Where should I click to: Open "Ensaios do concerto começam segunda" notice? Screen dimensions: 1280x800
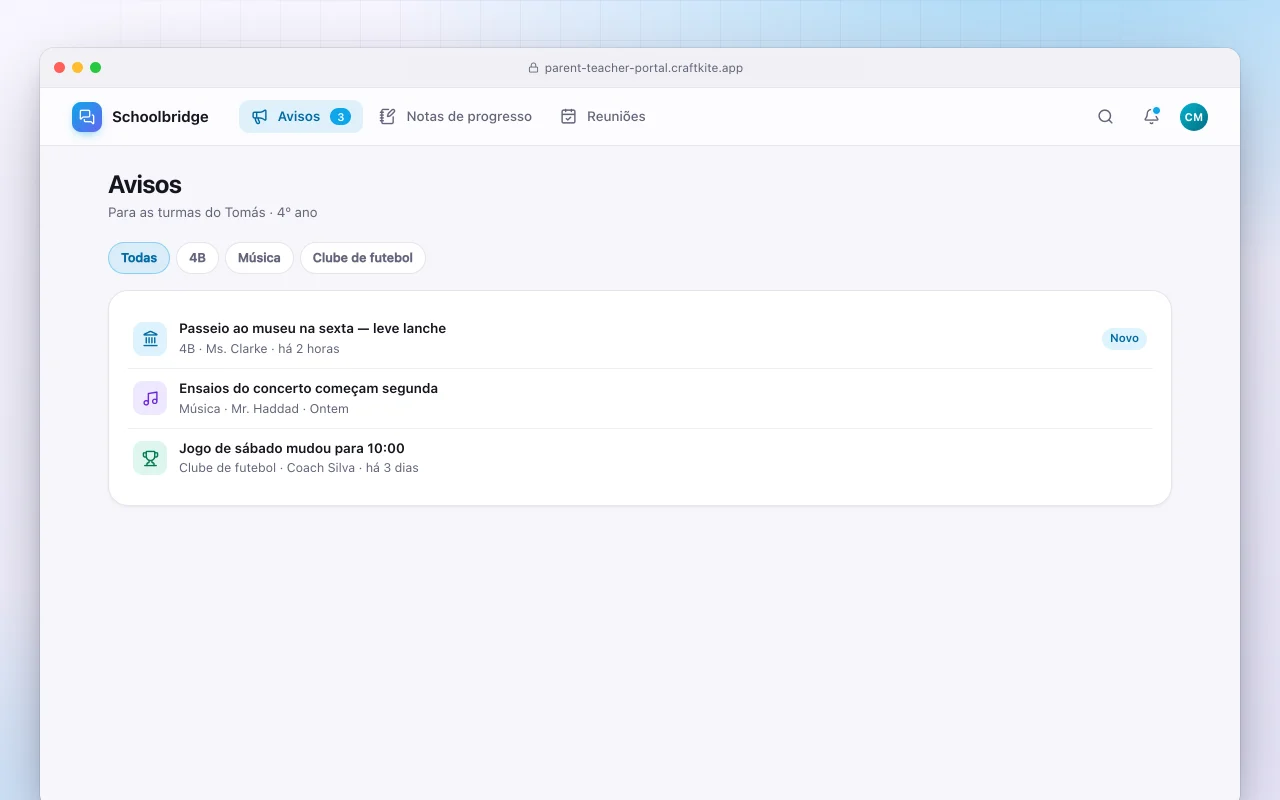pyautogui.click(x=640, y=399)
